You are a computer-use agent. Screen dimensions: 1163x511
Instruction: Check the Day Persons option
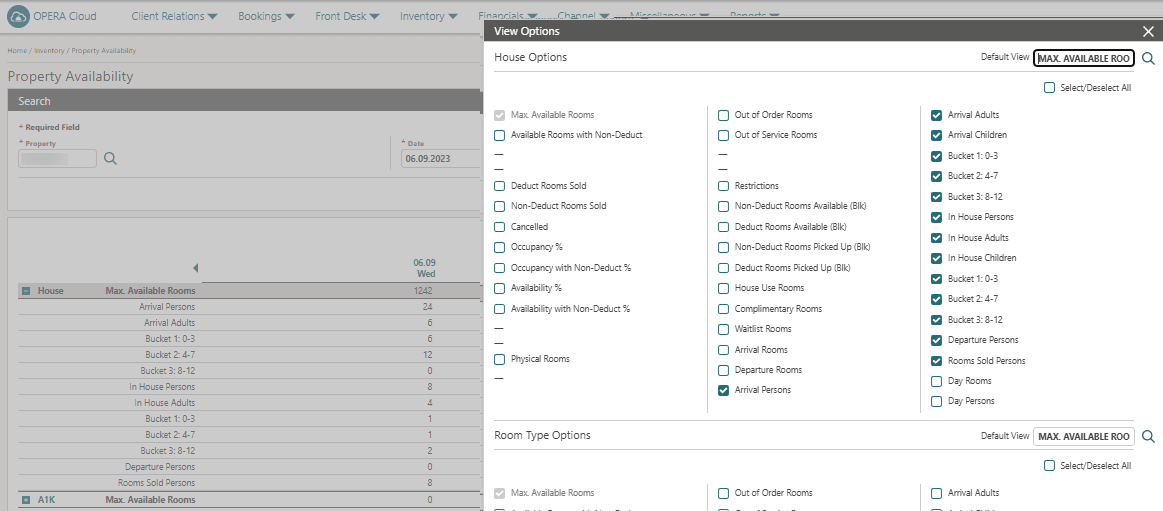(x=937, y=401)
